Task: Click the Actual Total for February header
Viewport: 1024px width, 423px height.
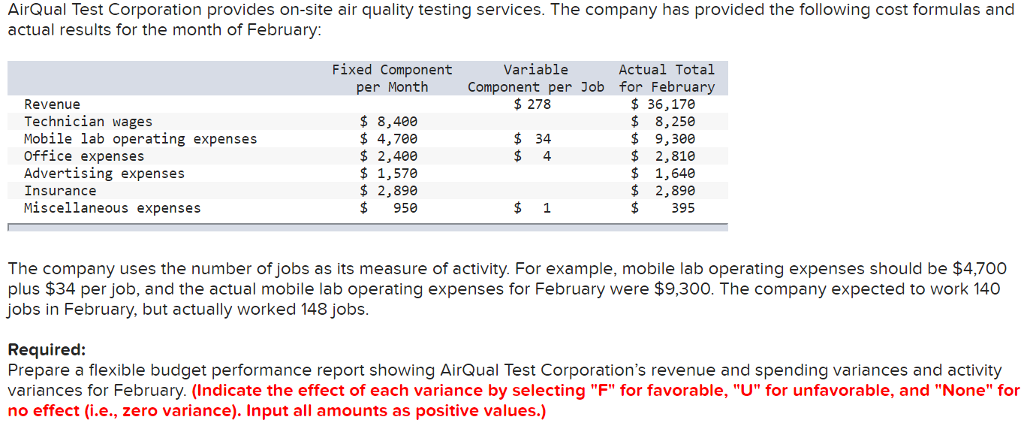Action: click(666, 78)
